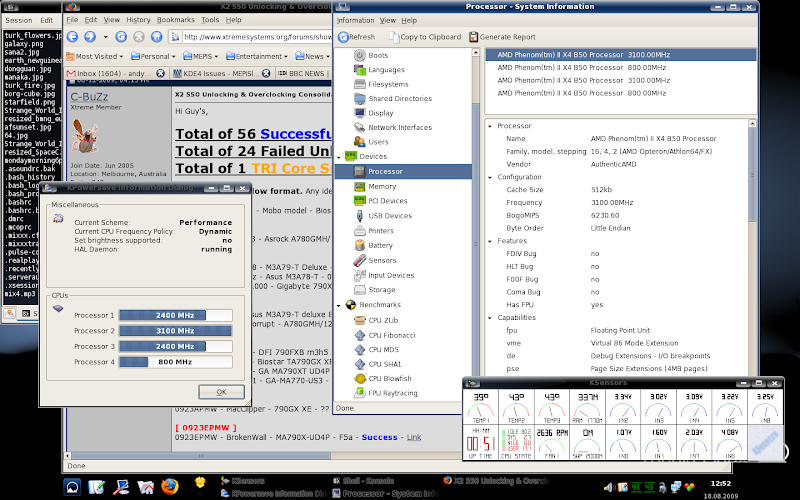Open View menu in System Information
Screen dimensions: 800x500
388,20
